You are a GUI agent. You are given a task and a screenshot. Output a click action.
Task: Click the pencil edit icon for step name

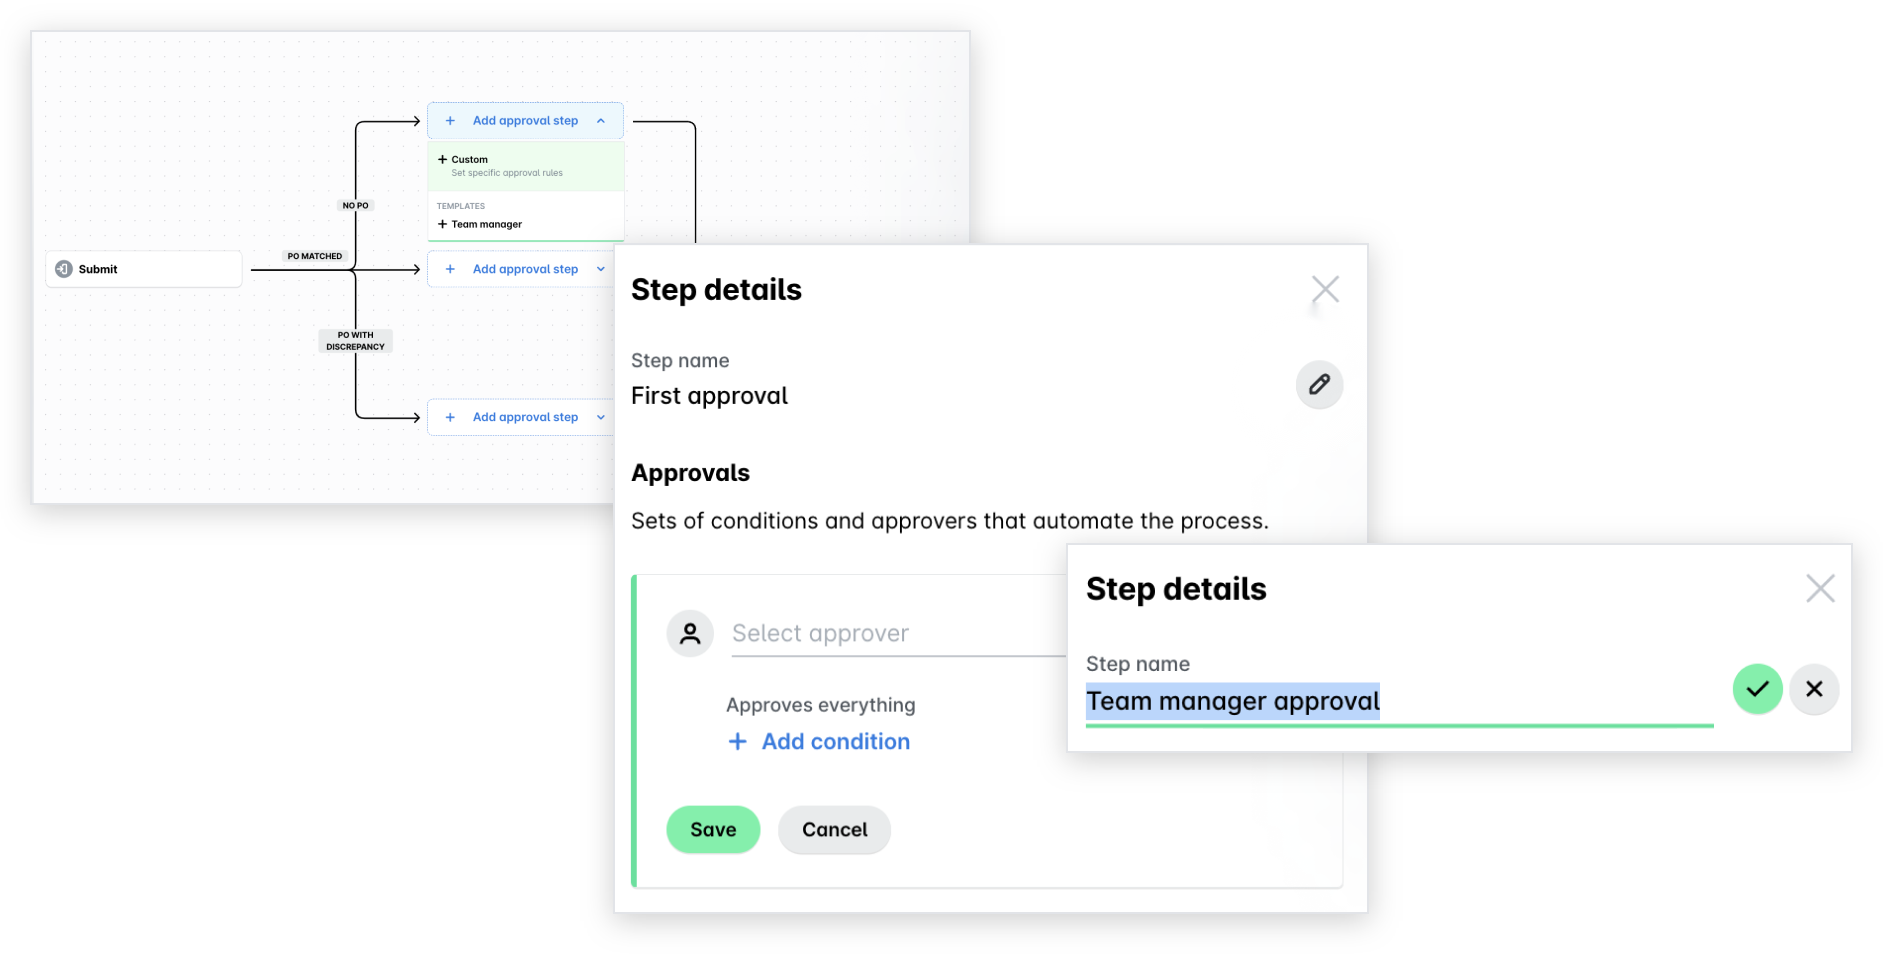1319,385
